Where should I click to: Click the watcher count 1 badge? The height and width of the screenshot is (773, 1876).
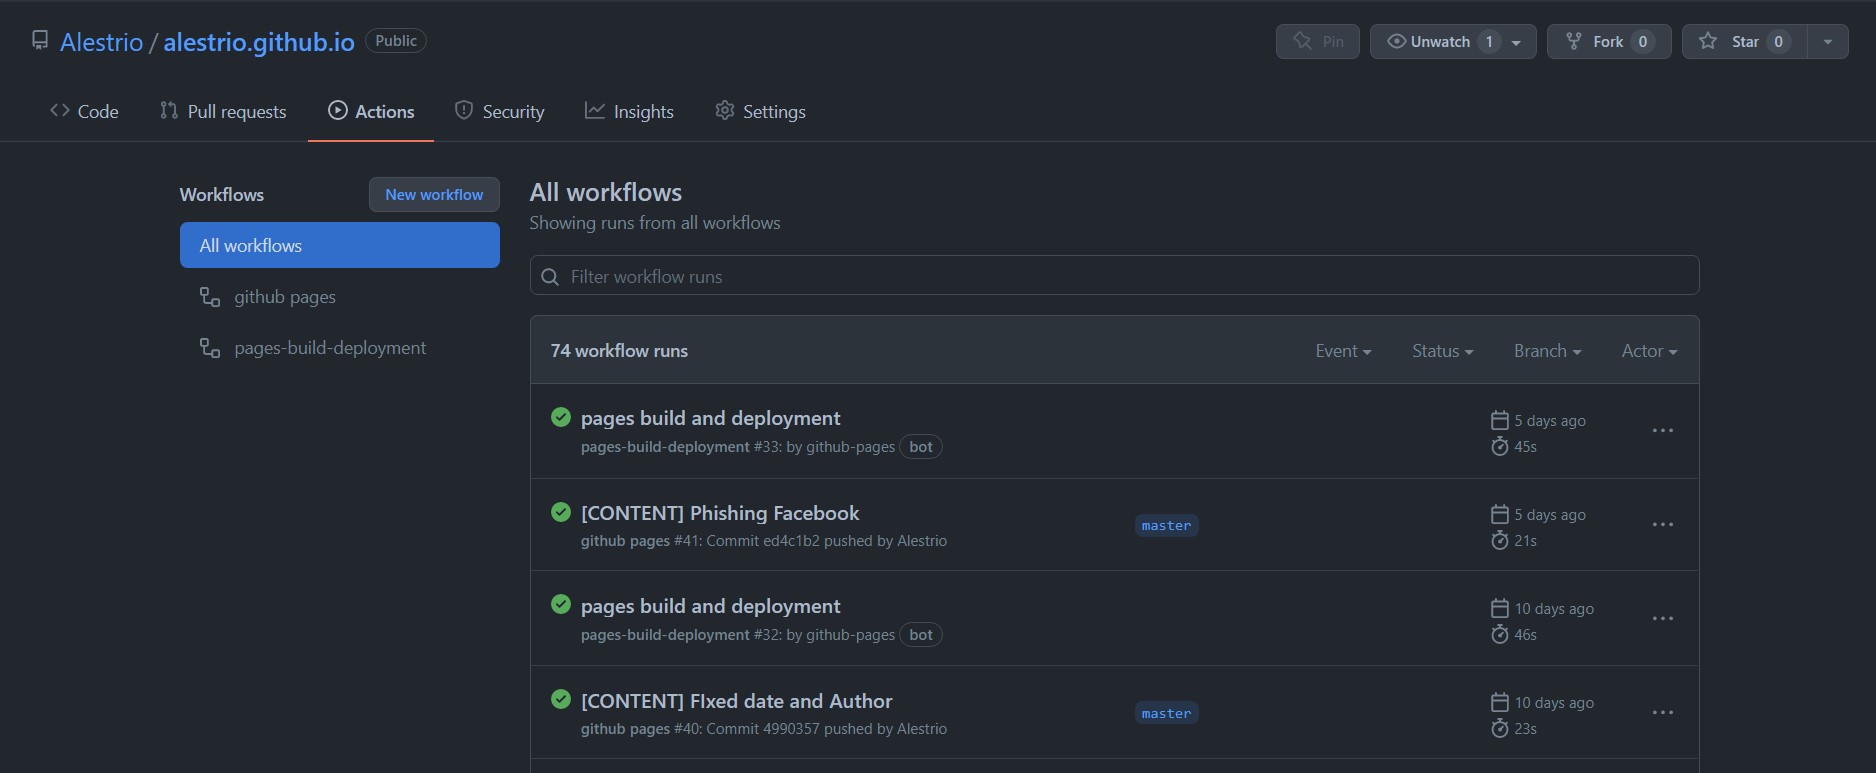[x=1489, y=41]
